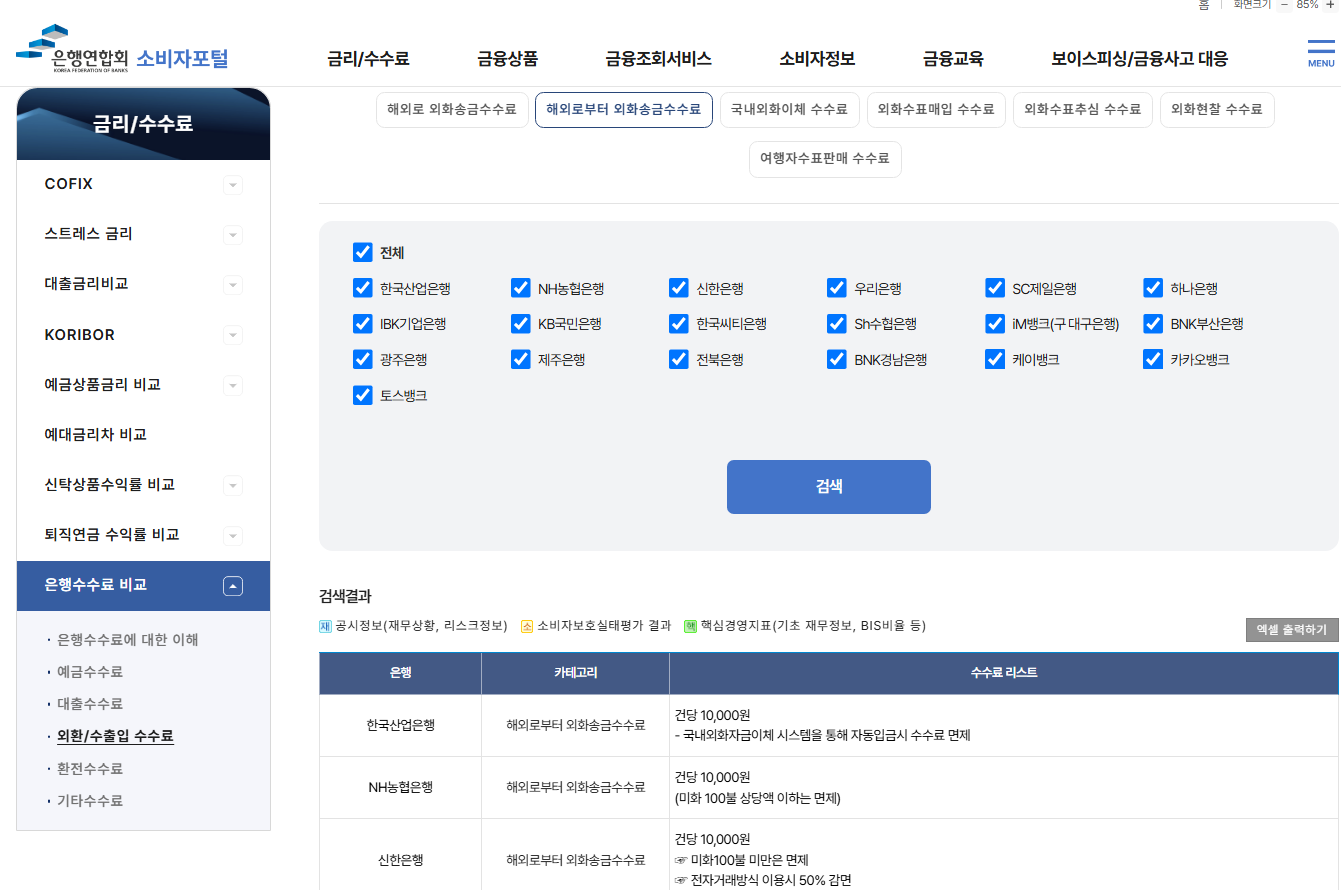Screen dimensions: 1341x890
Task: Uncheck the 신한은행 checkbox
Action: [x=679, y=288]
